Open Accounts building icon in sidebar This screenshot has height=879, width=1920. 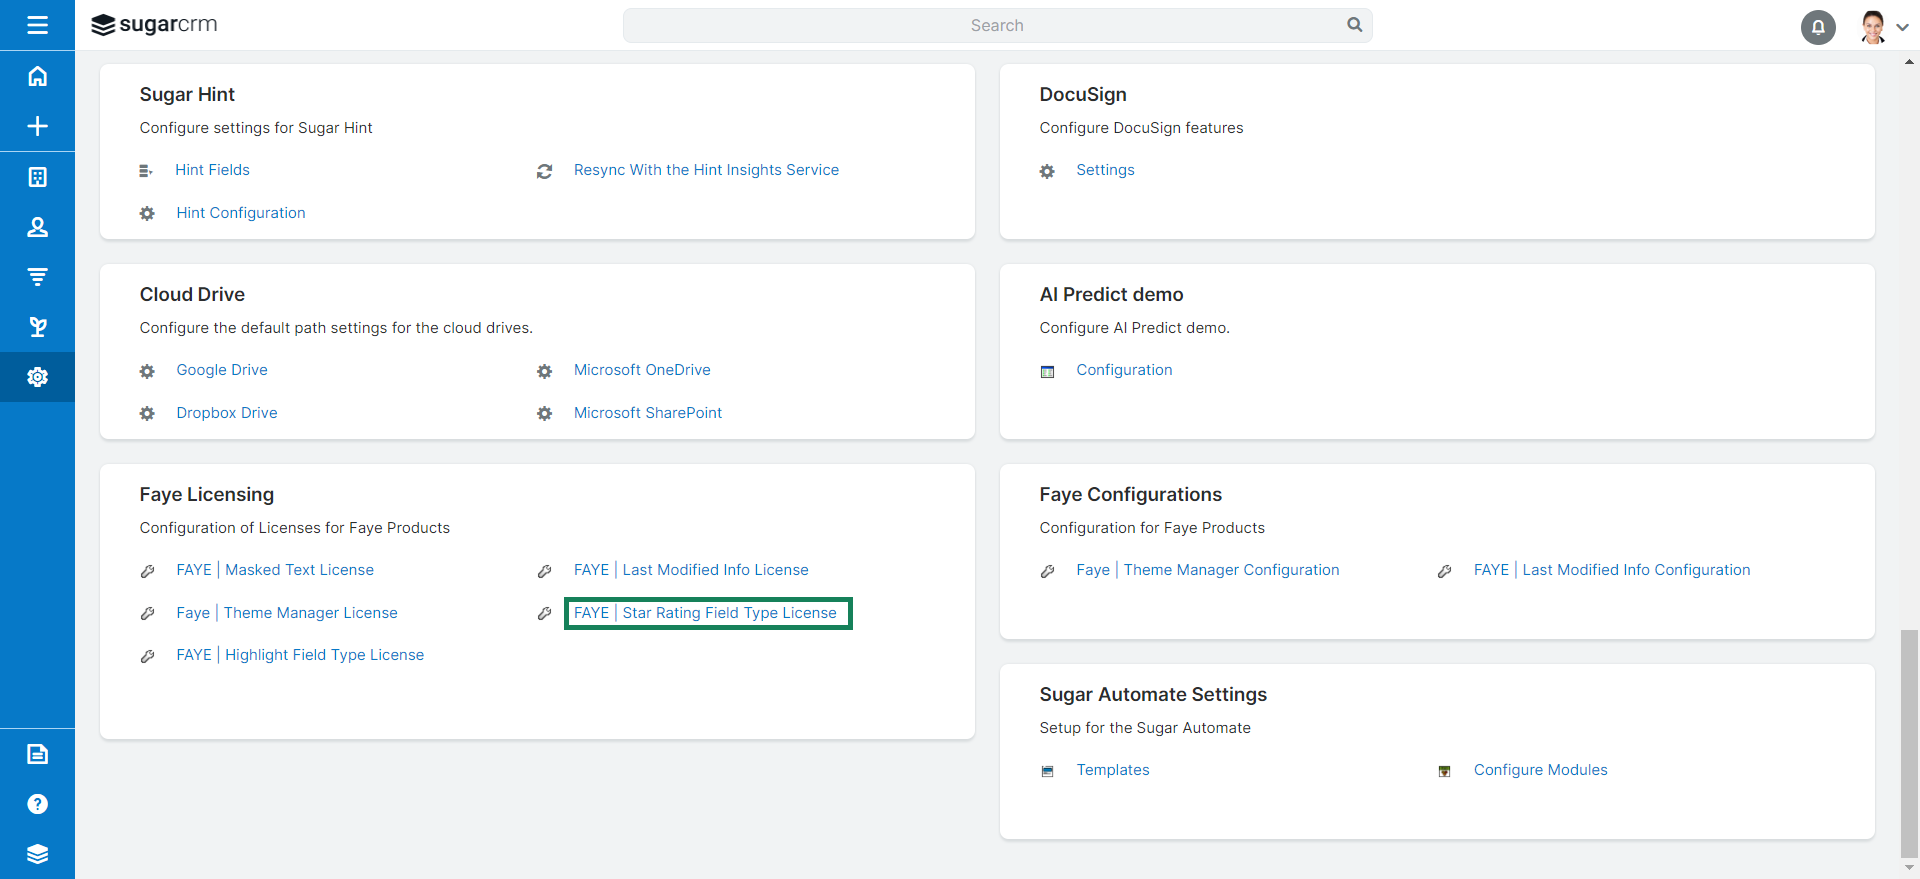(37, 177)
